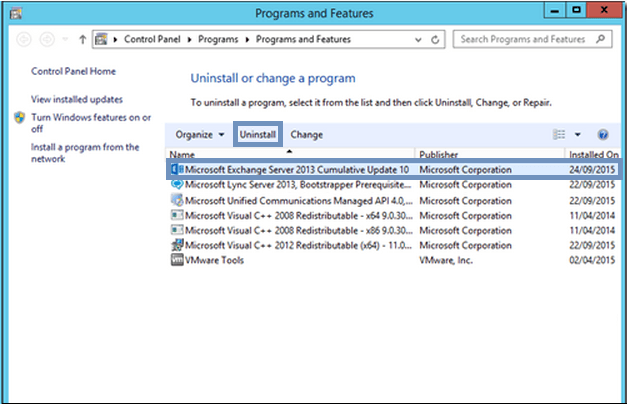
Task: Click the Visual C++ 2012 Redistributable icon
Action: pos(177,245)
